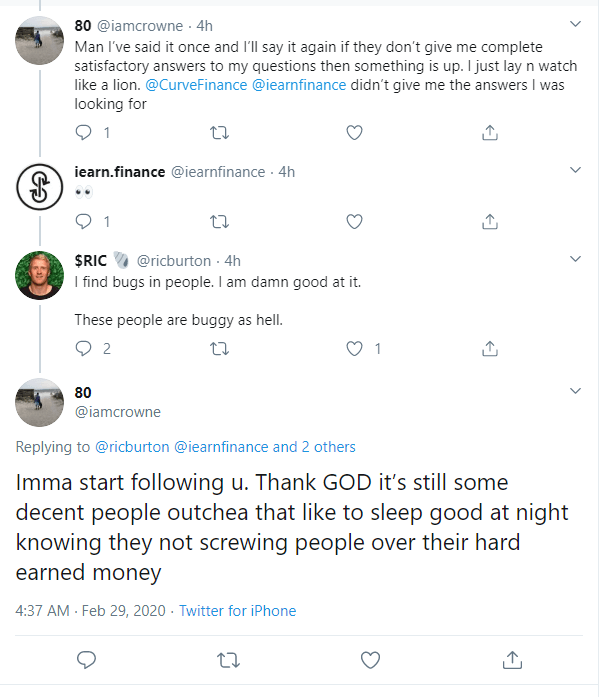Retweet the main tweet at the bottom
Screen dimensions: 608x697
click(228, 659)
